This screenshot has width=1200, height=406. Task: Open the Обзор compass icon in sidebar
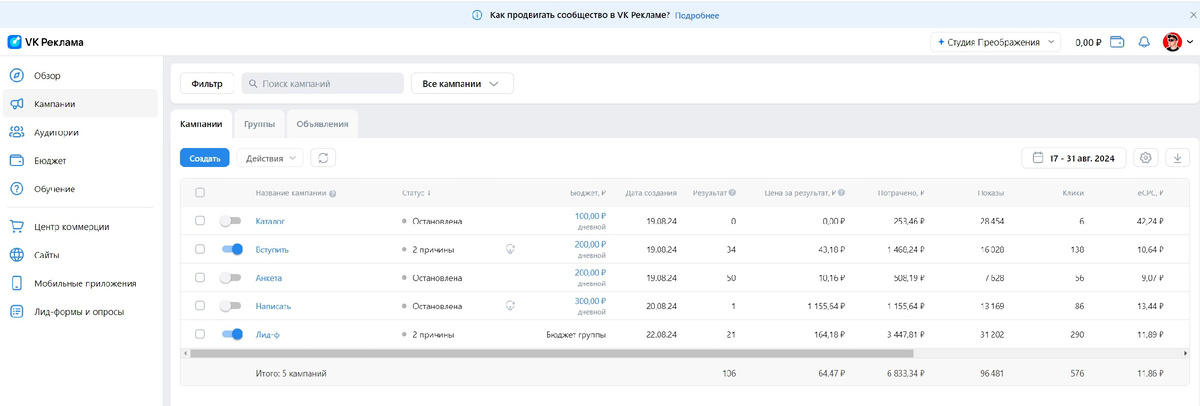16,75
